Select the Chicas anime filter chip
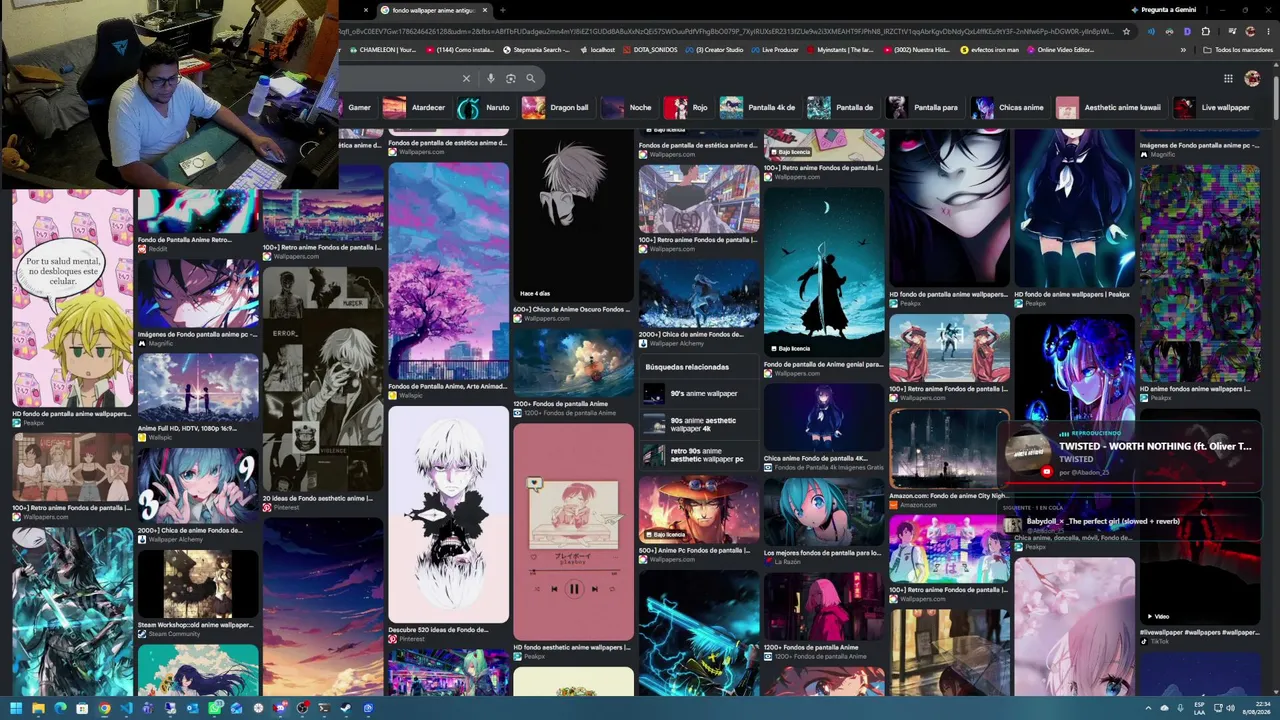Screen dimensions: 1280x720 (1008, 107)
